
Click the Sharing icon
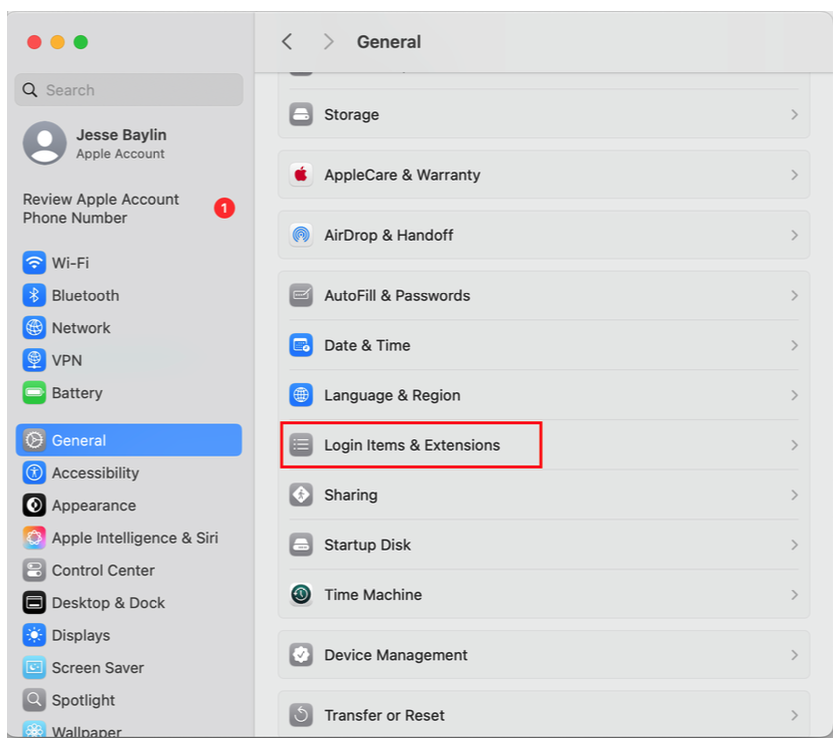tap(301, 495)
